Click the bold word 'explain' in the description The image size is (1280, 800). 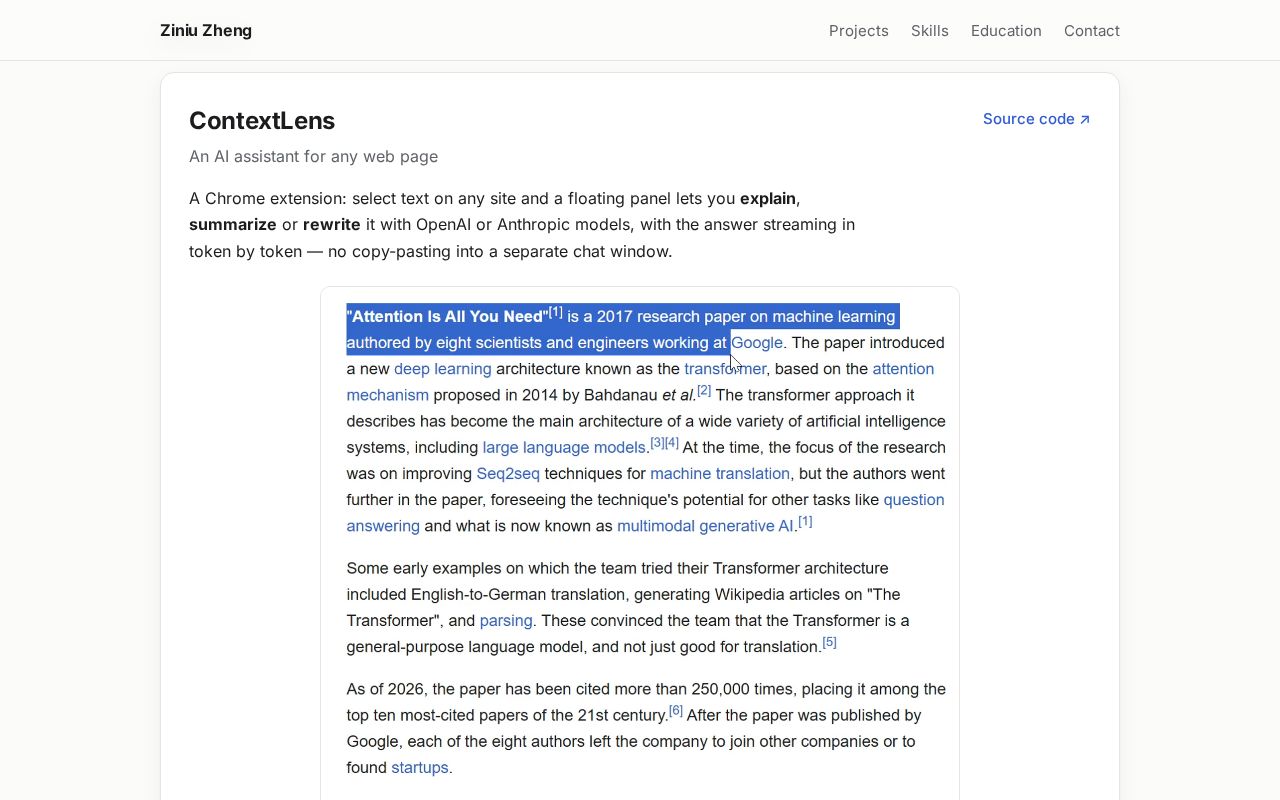pos(768,198)
